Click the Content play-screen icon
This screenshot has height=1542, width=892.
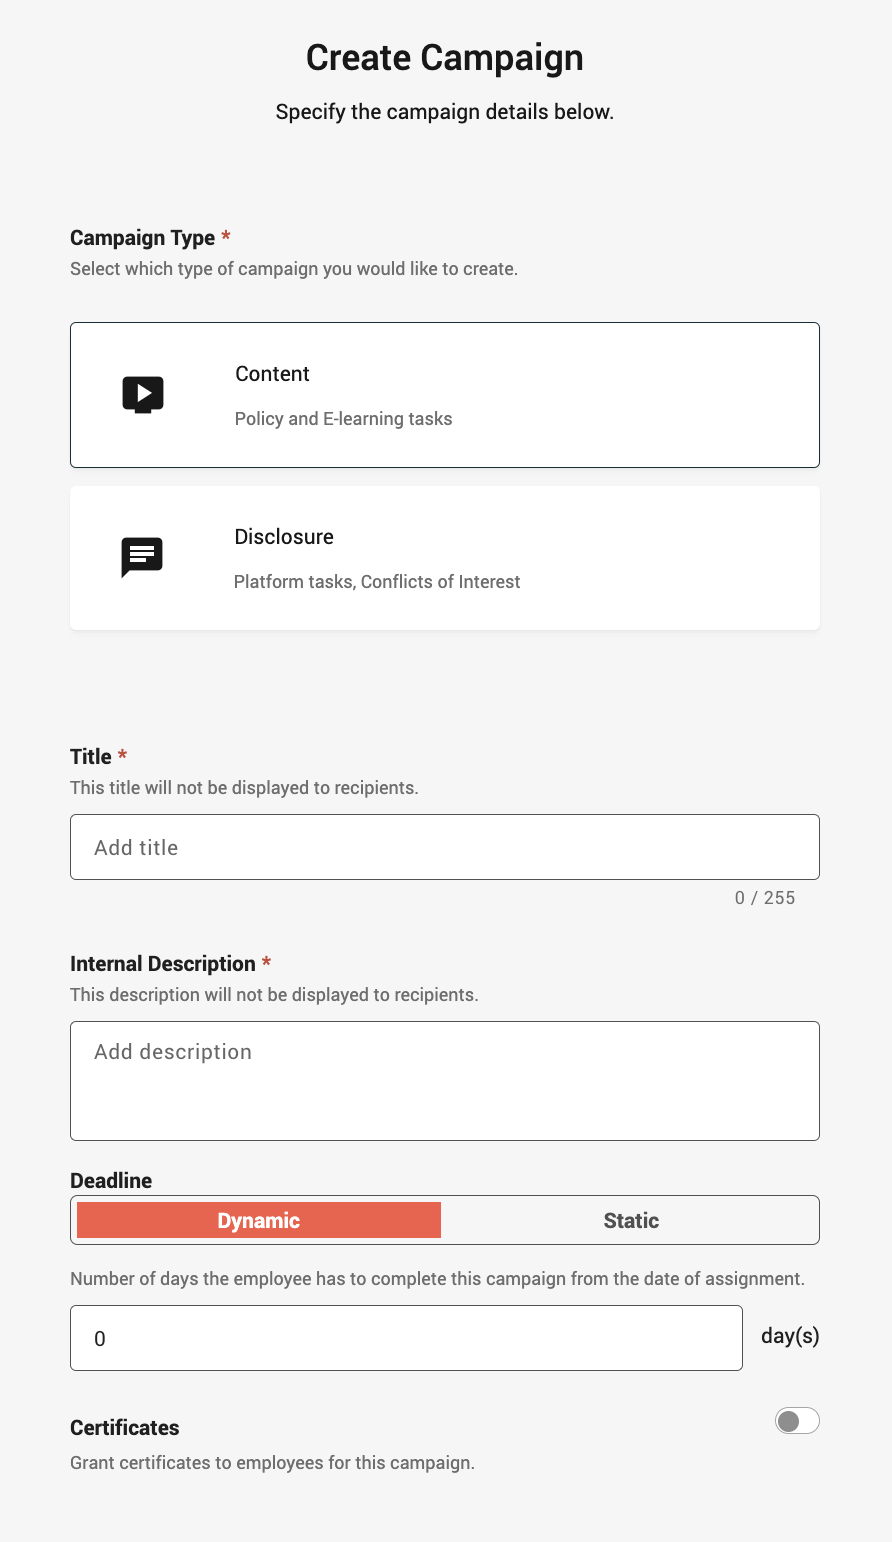coord(143,395)
